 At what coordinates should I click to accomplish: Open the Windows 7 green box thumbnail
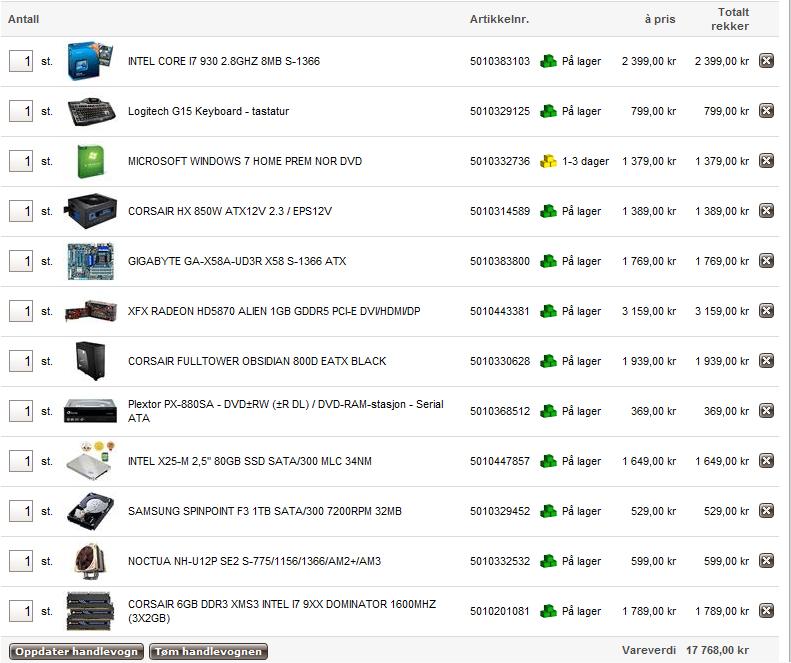click(x=91, y=161)
